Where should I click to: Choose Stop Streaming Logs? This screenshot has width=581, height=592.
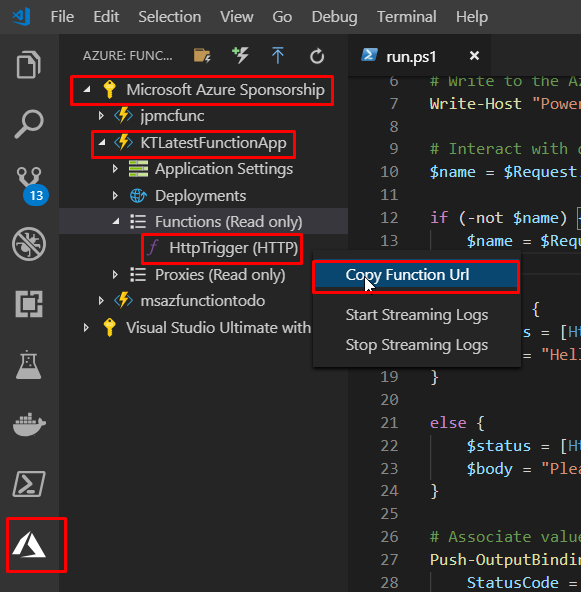point(417,345)
